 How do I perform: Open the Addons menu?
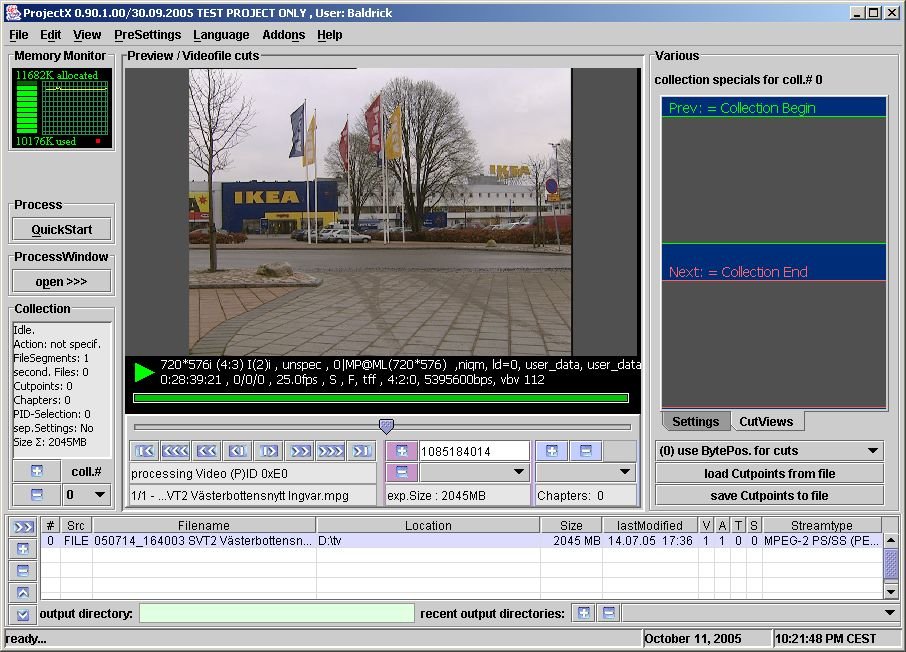284,35
